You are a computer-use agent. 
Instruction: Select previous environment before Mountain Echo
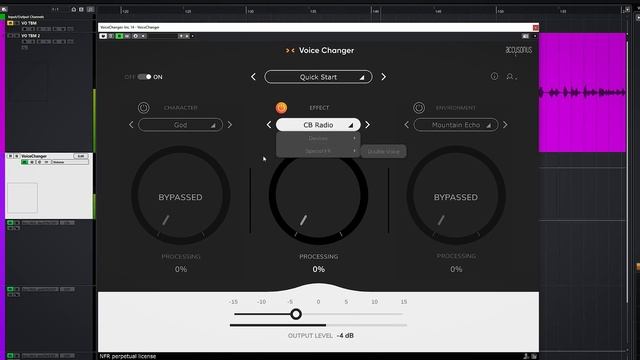coord(407,125)
